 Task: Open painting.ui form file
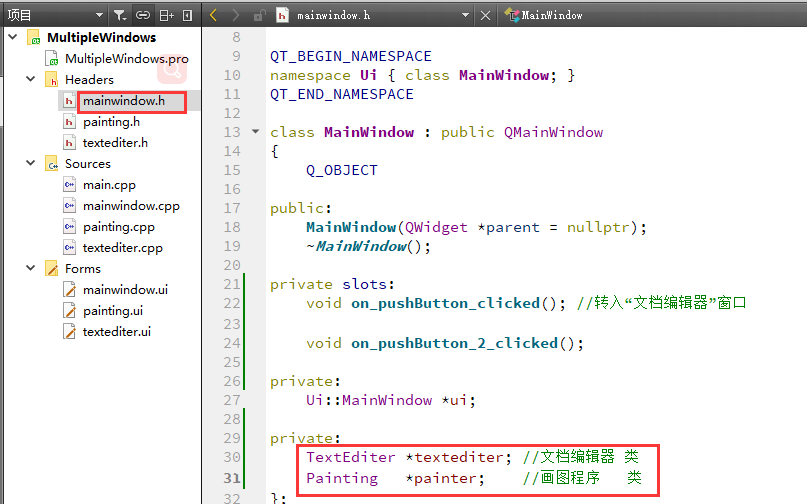[x=113, y=311]
